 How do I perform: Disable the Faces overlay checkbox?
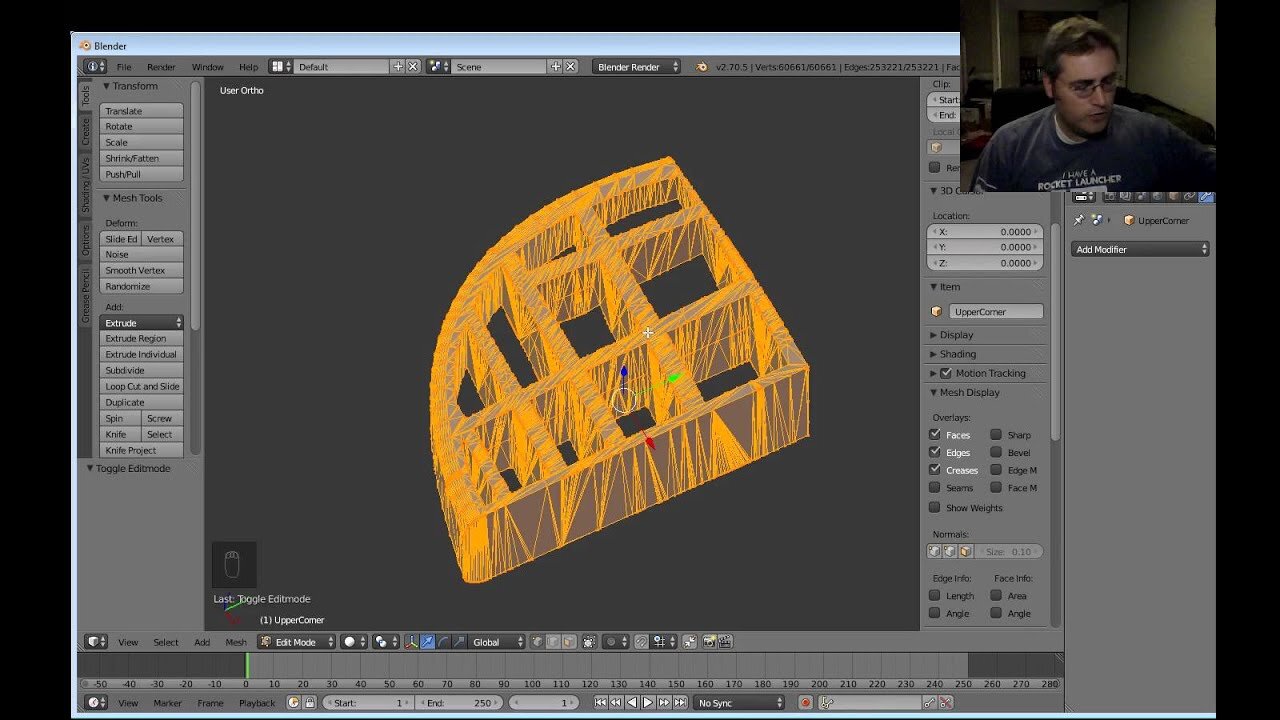click(935, 435)
